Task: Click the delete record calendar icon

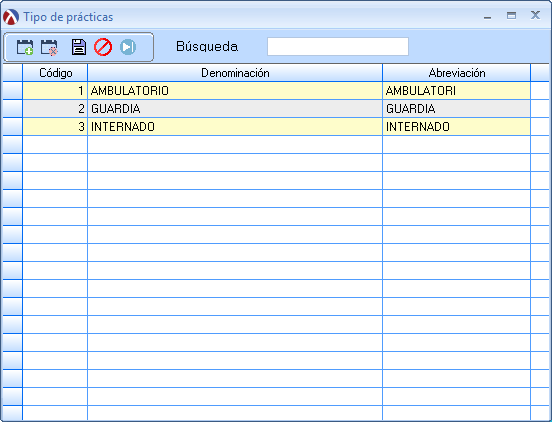Action: [49, 47]
